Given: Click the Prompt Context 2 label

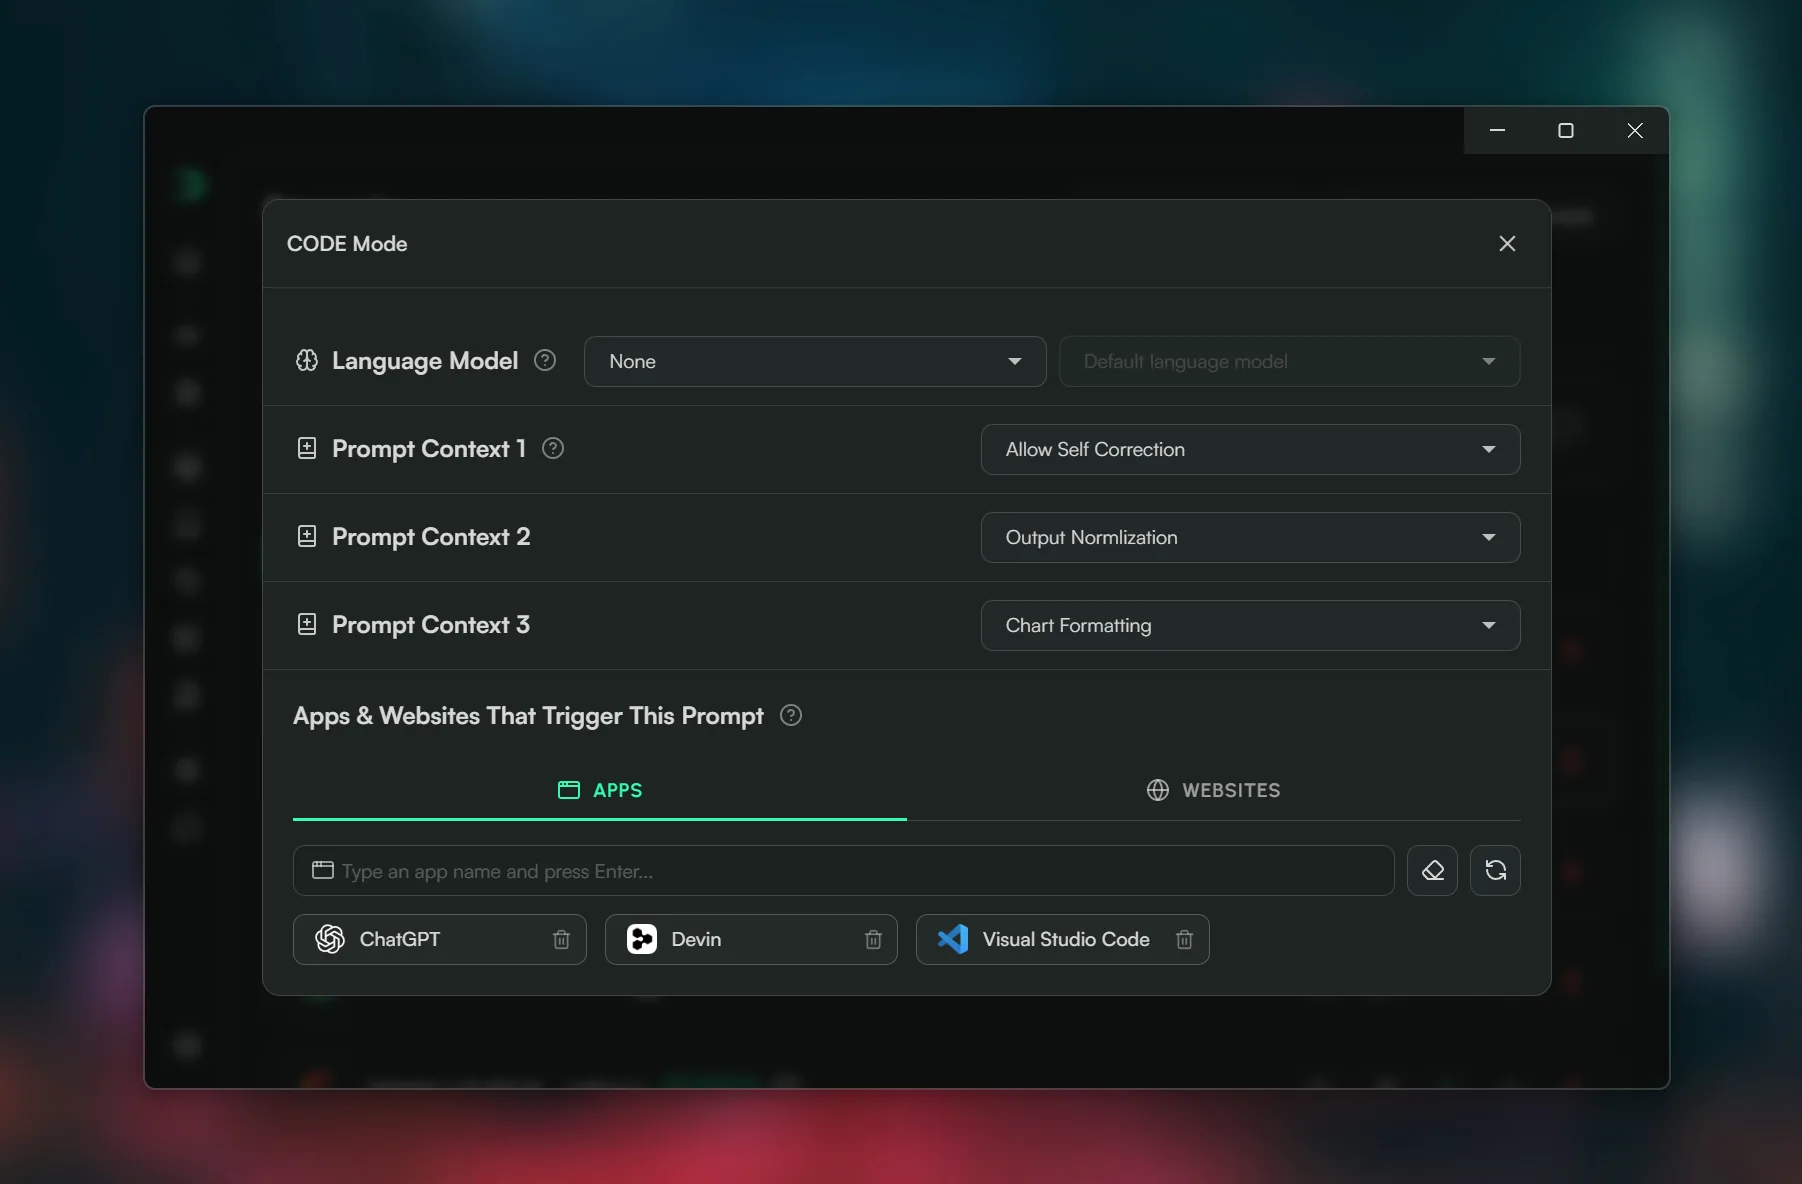Looking at the screenshot, I should tap(431, 536).
